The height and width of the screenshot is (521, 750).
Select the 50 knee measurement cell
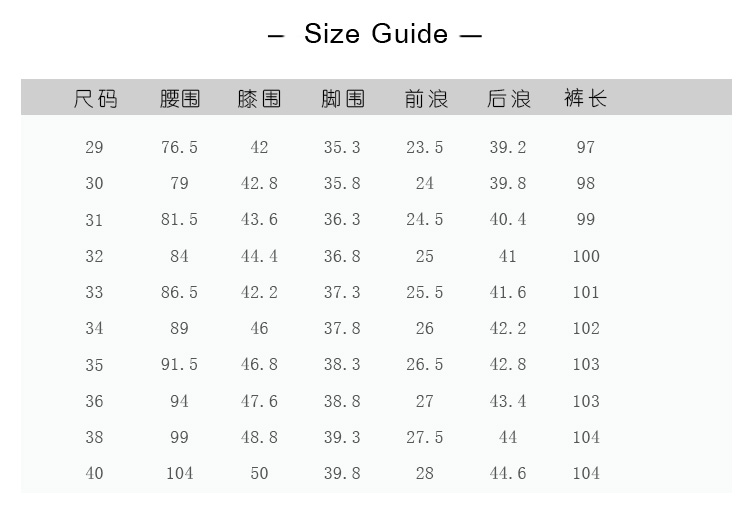(259, 474)
